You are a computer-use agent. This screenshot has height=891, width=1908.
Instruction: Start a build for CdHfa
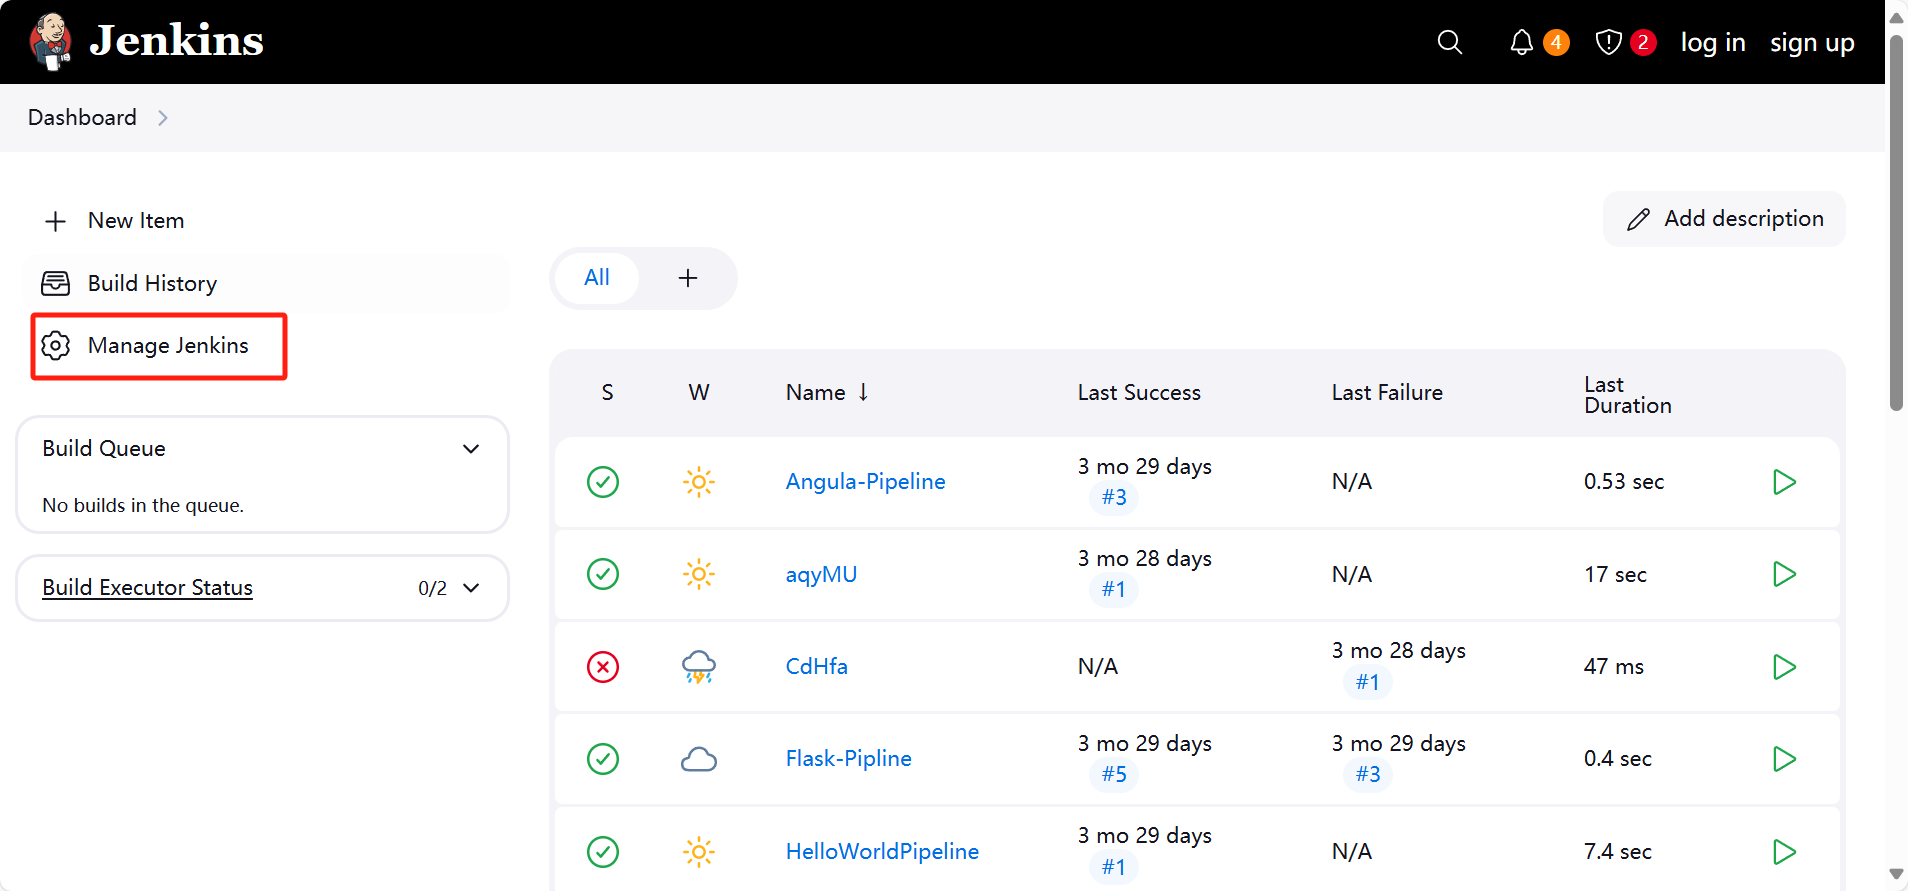pyautogui.click(x=1784, y=667)
